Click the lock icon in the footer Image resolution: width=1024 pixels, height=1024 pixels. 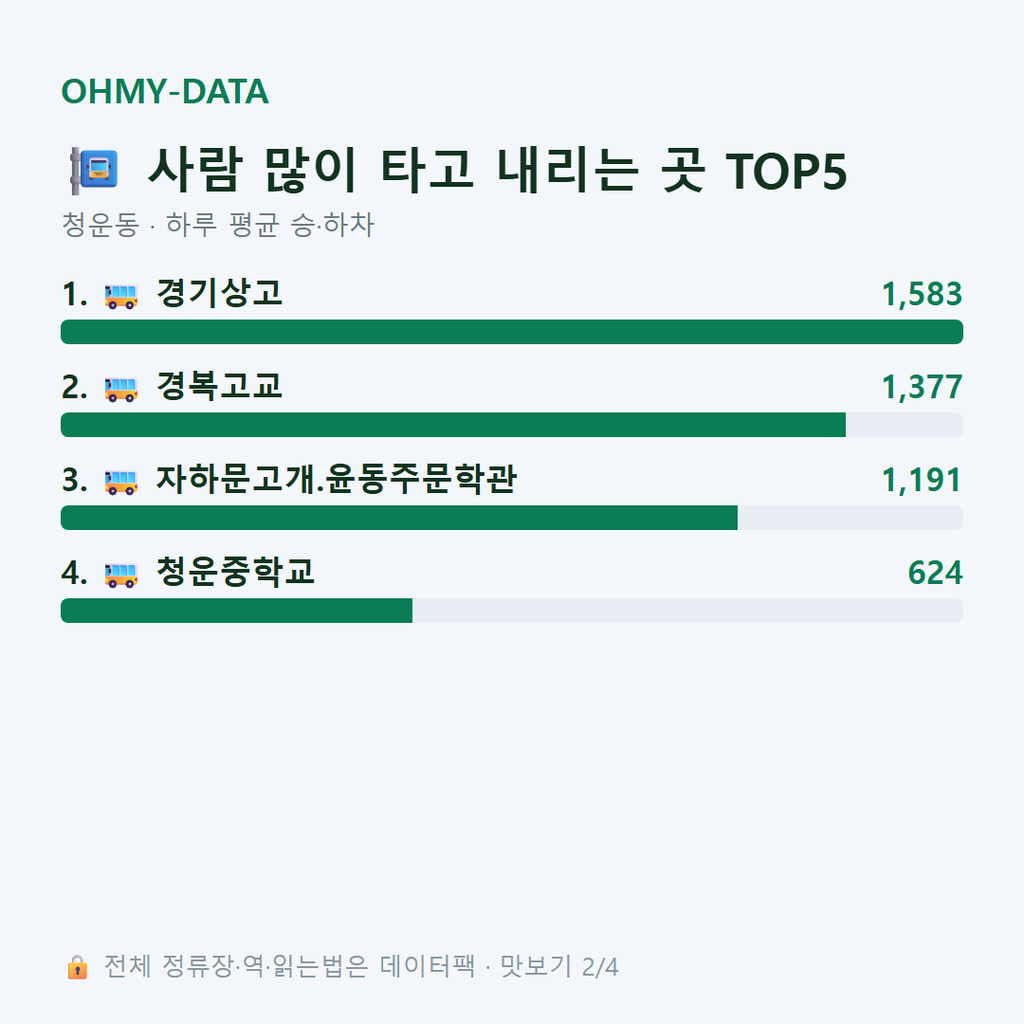(77, 967)
